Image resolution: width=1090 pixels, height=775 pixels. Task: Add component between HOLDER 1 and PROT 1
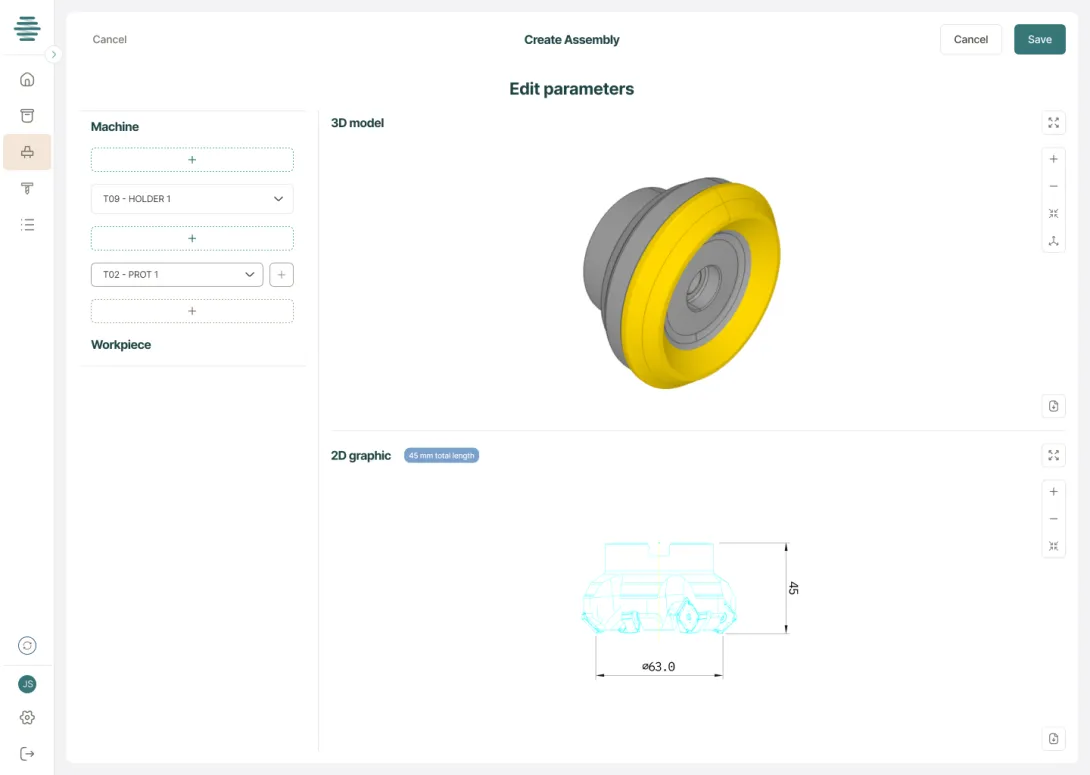click(x=192, y=238)
